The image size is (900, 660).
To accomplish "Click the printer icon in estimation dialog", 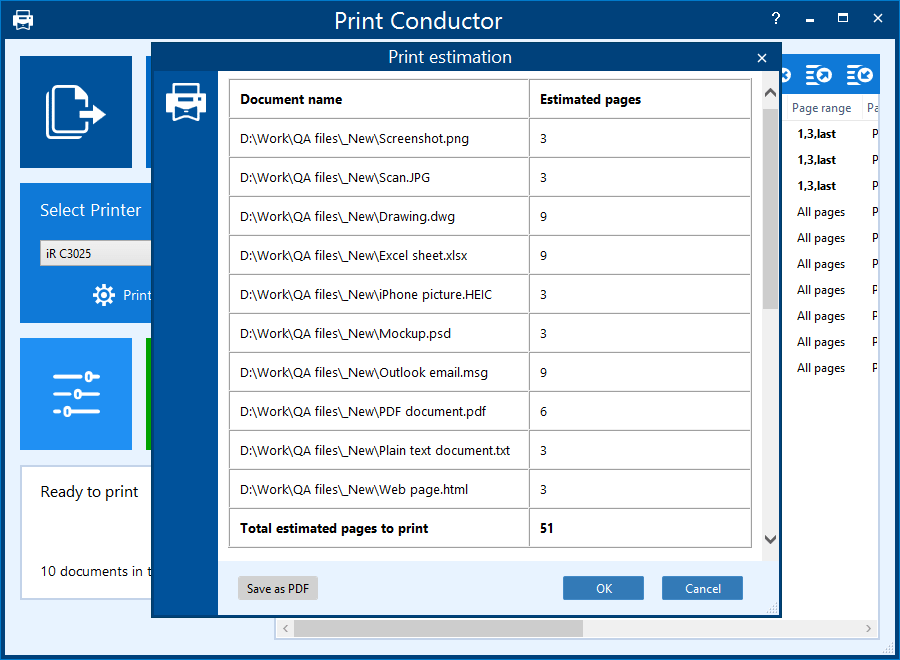I will [185, 102].
